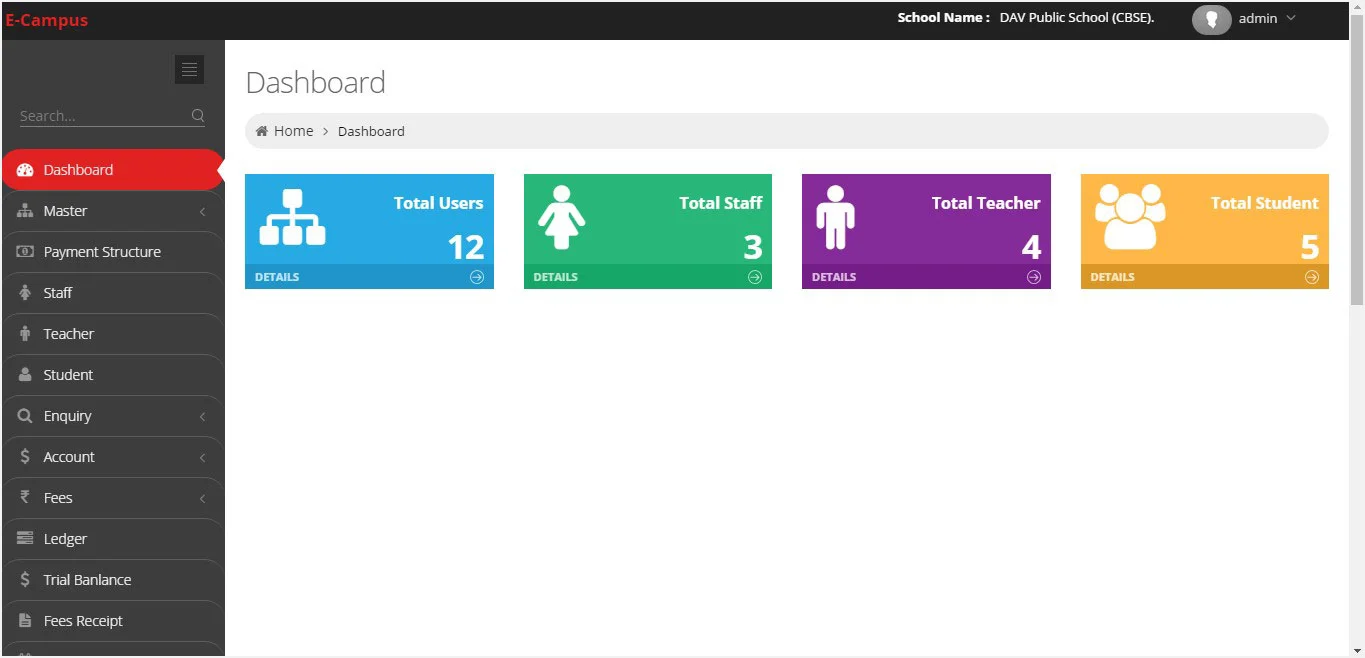Click the Fees rupee icon in sidebar

point(26,498)
